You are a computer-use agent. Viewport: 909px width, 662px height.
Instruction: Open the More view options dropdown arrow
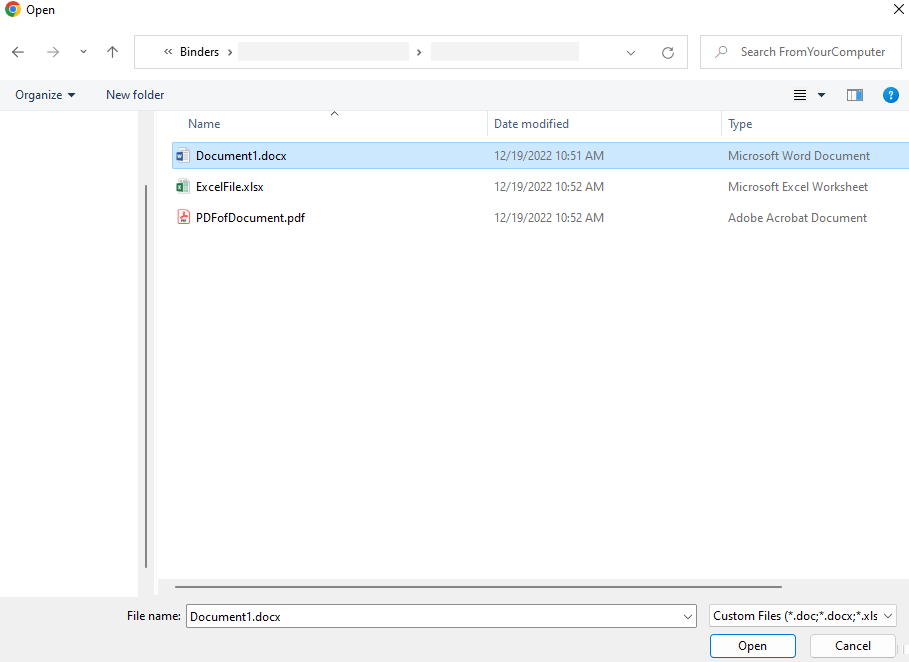point(821,95)
